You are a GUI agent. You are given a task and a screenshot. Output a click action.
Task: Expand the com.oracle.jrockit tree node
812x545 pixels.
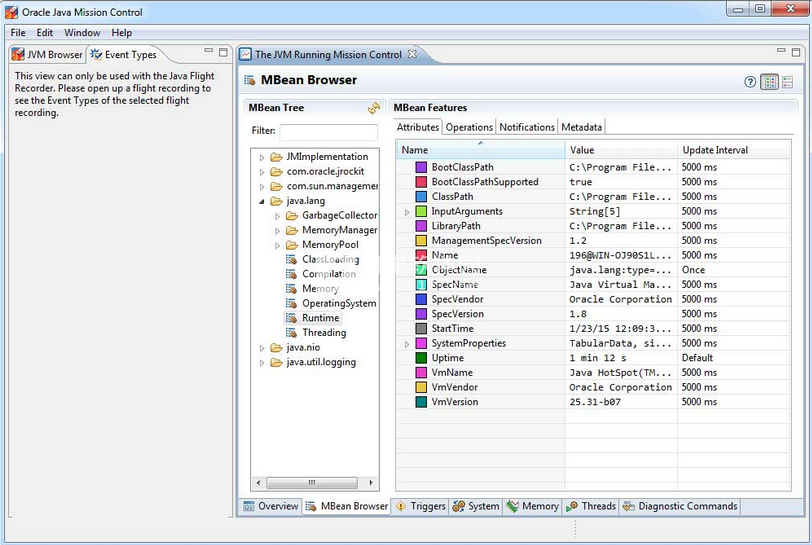(x=262, y=172)
